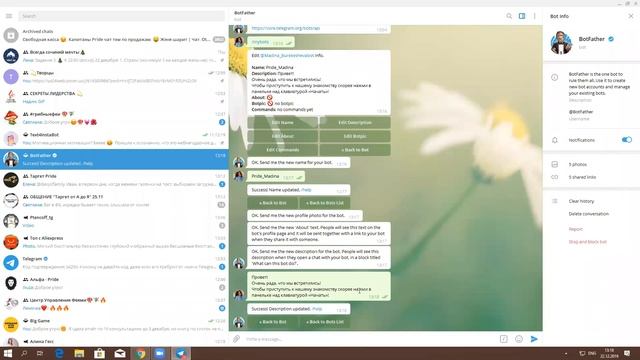Image resolution: width=640 pixels, height=360 pixels.
Task: Open the 5 photos shared media
Action: (578, 164)
